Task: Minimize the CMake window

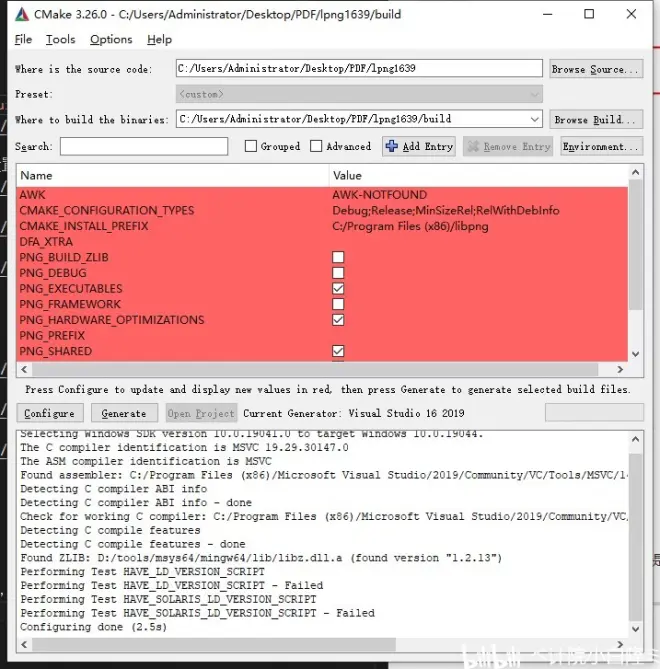Action: click(548, 14)
